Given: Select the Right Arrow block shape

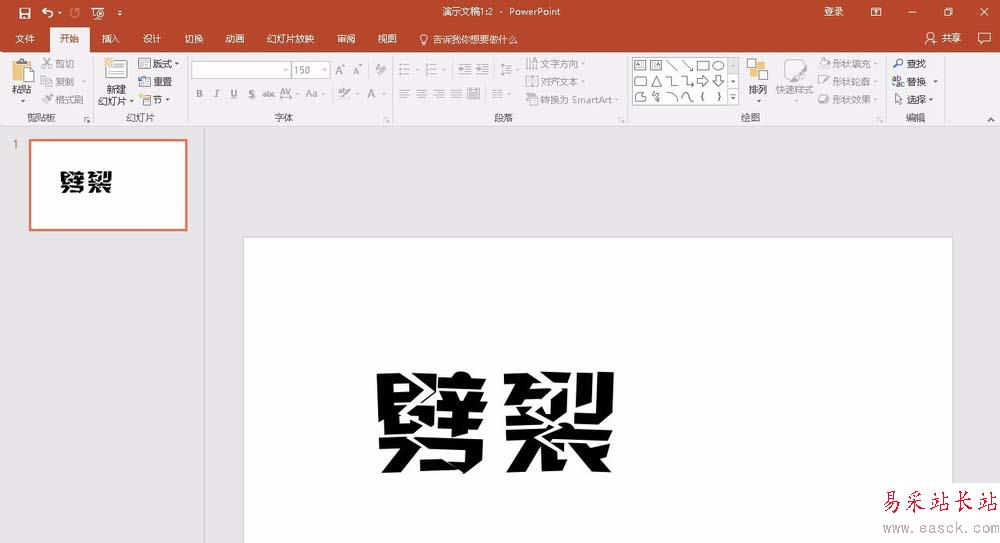Looking at the screenshot, I should click(x=702, y=81).
